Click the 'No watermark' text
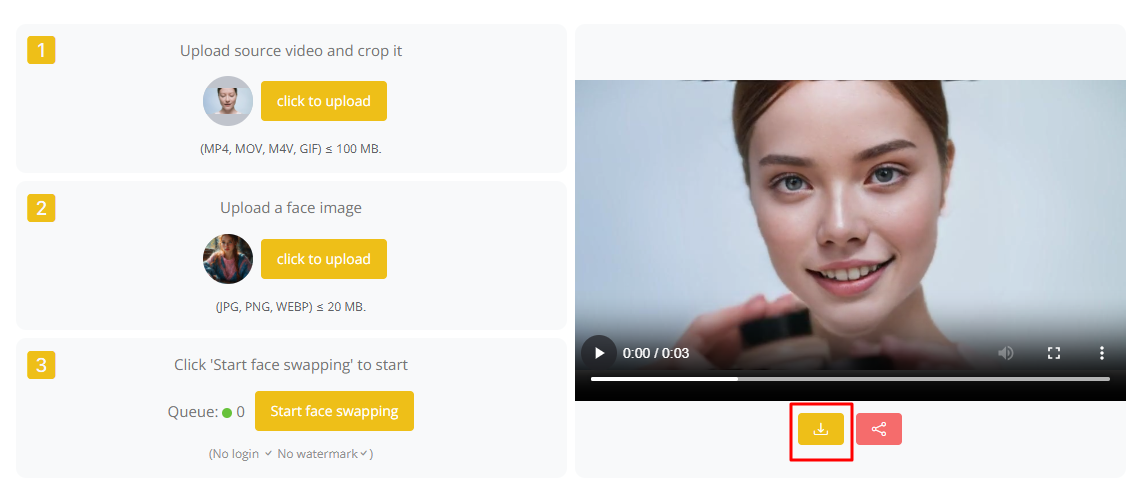Screen dimensions: 1135x500 pyautogui.click(x=318, y=454)
